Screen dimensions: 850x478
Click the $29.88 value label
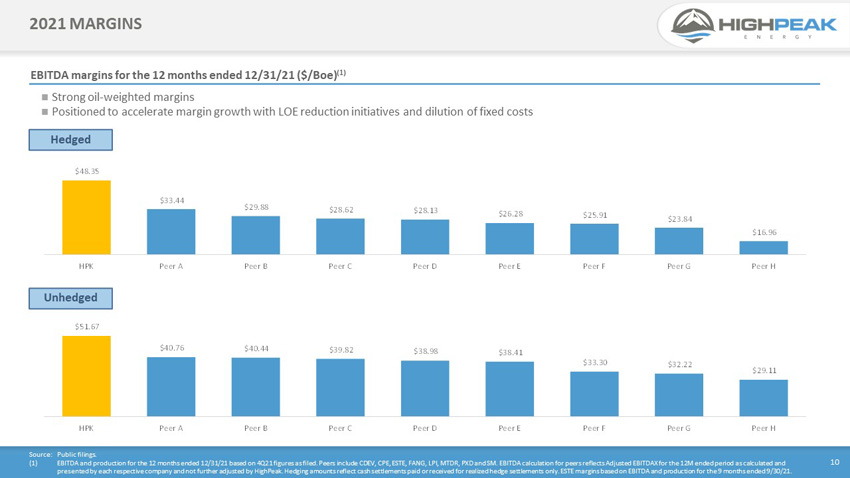256,207
